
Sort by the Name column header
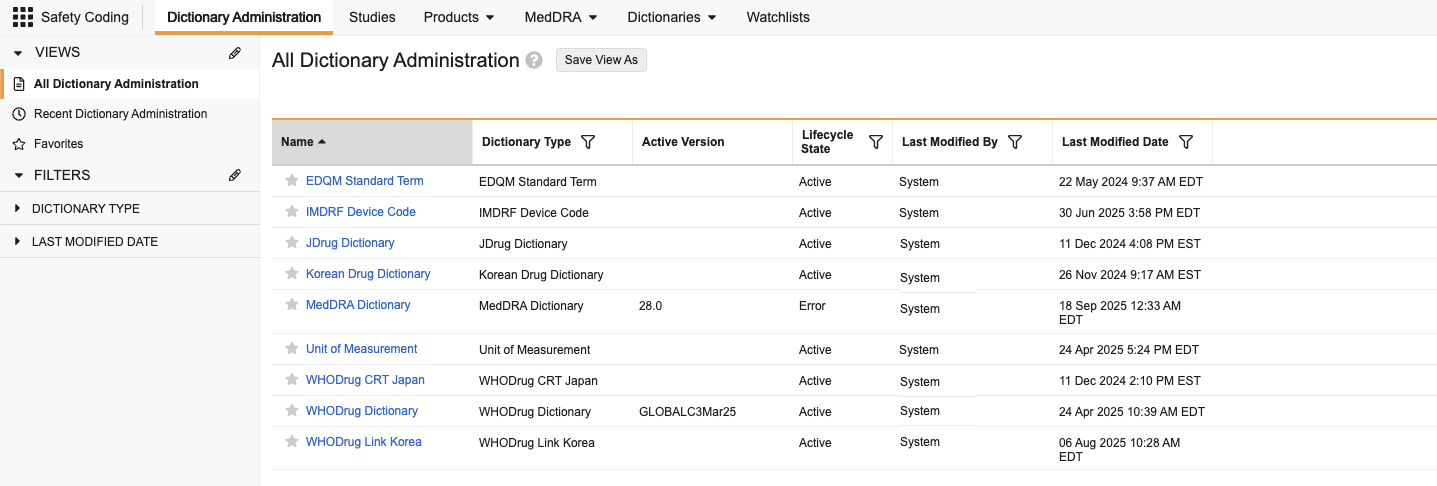[298, 142]
